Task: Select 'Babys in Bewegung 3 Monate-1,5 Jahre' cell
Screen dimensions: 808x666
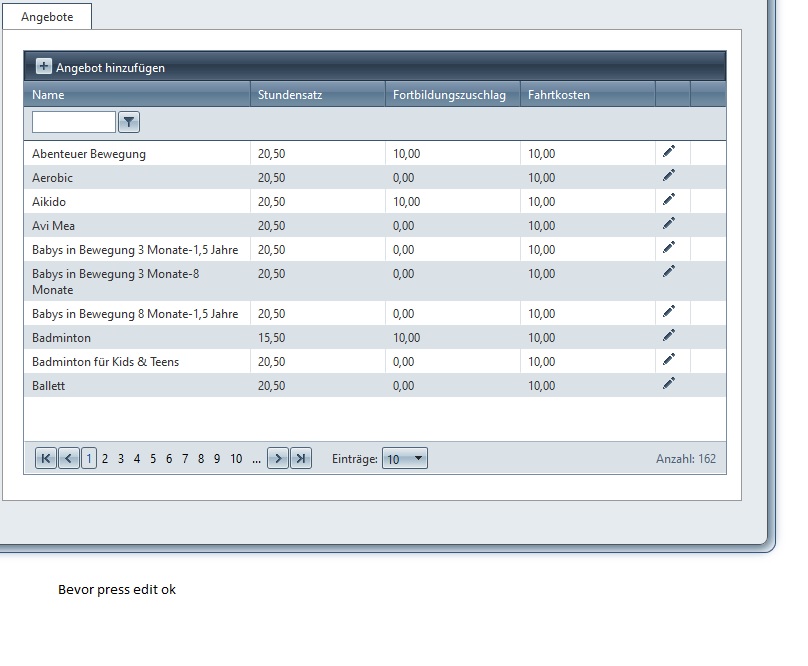Action: (137, 249)
